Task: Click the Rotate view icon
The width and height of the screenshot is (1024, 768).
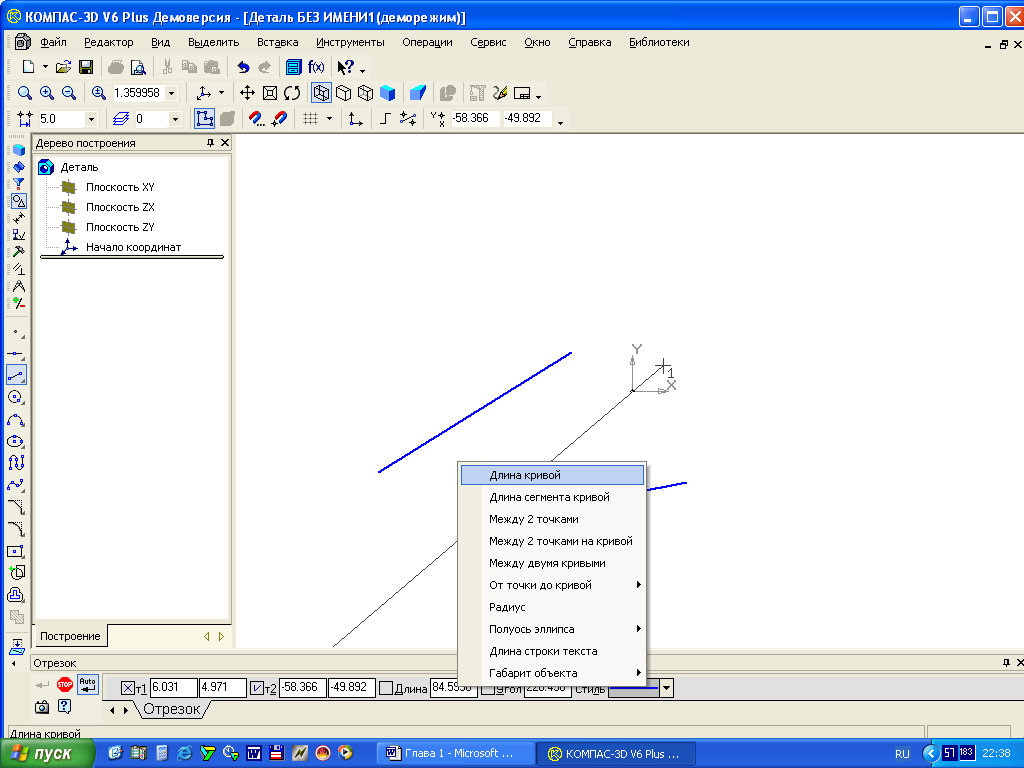Action: pos(292,93)
